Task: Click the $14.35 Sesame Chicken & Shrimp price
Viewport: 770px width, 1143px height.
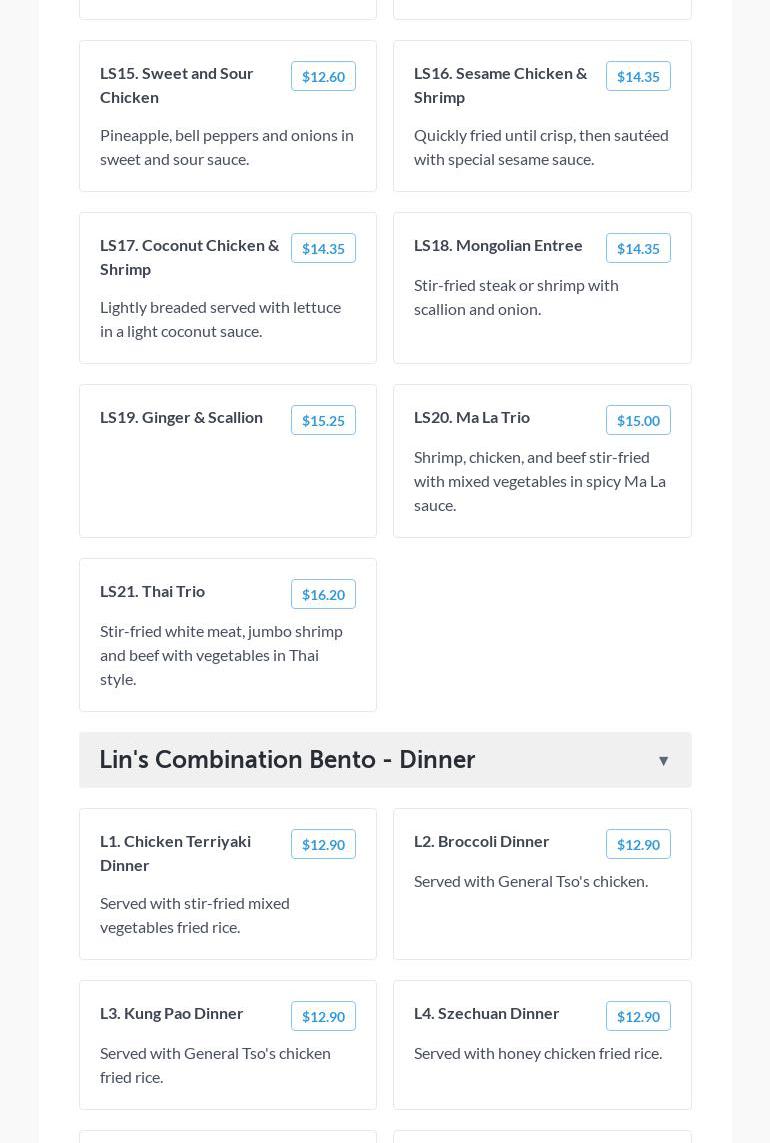Action: [638, 77]
